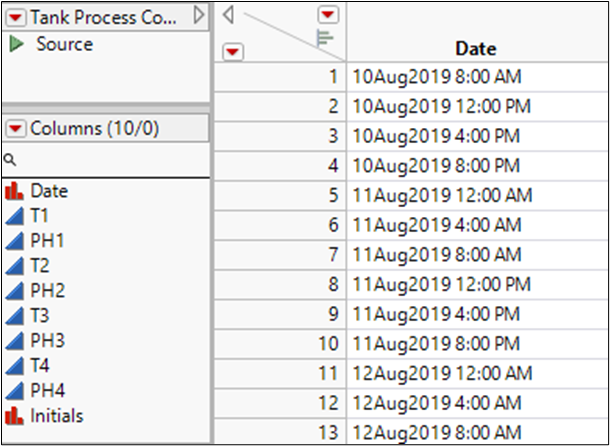
Task: Click the column search input field
Action: 110,159
